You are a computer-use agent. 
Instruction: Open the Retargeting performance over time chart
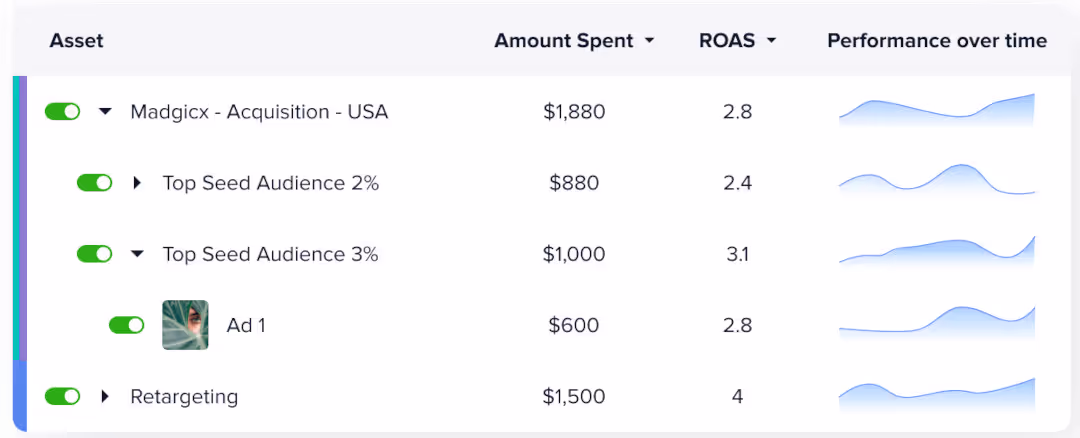click(937, 395)
